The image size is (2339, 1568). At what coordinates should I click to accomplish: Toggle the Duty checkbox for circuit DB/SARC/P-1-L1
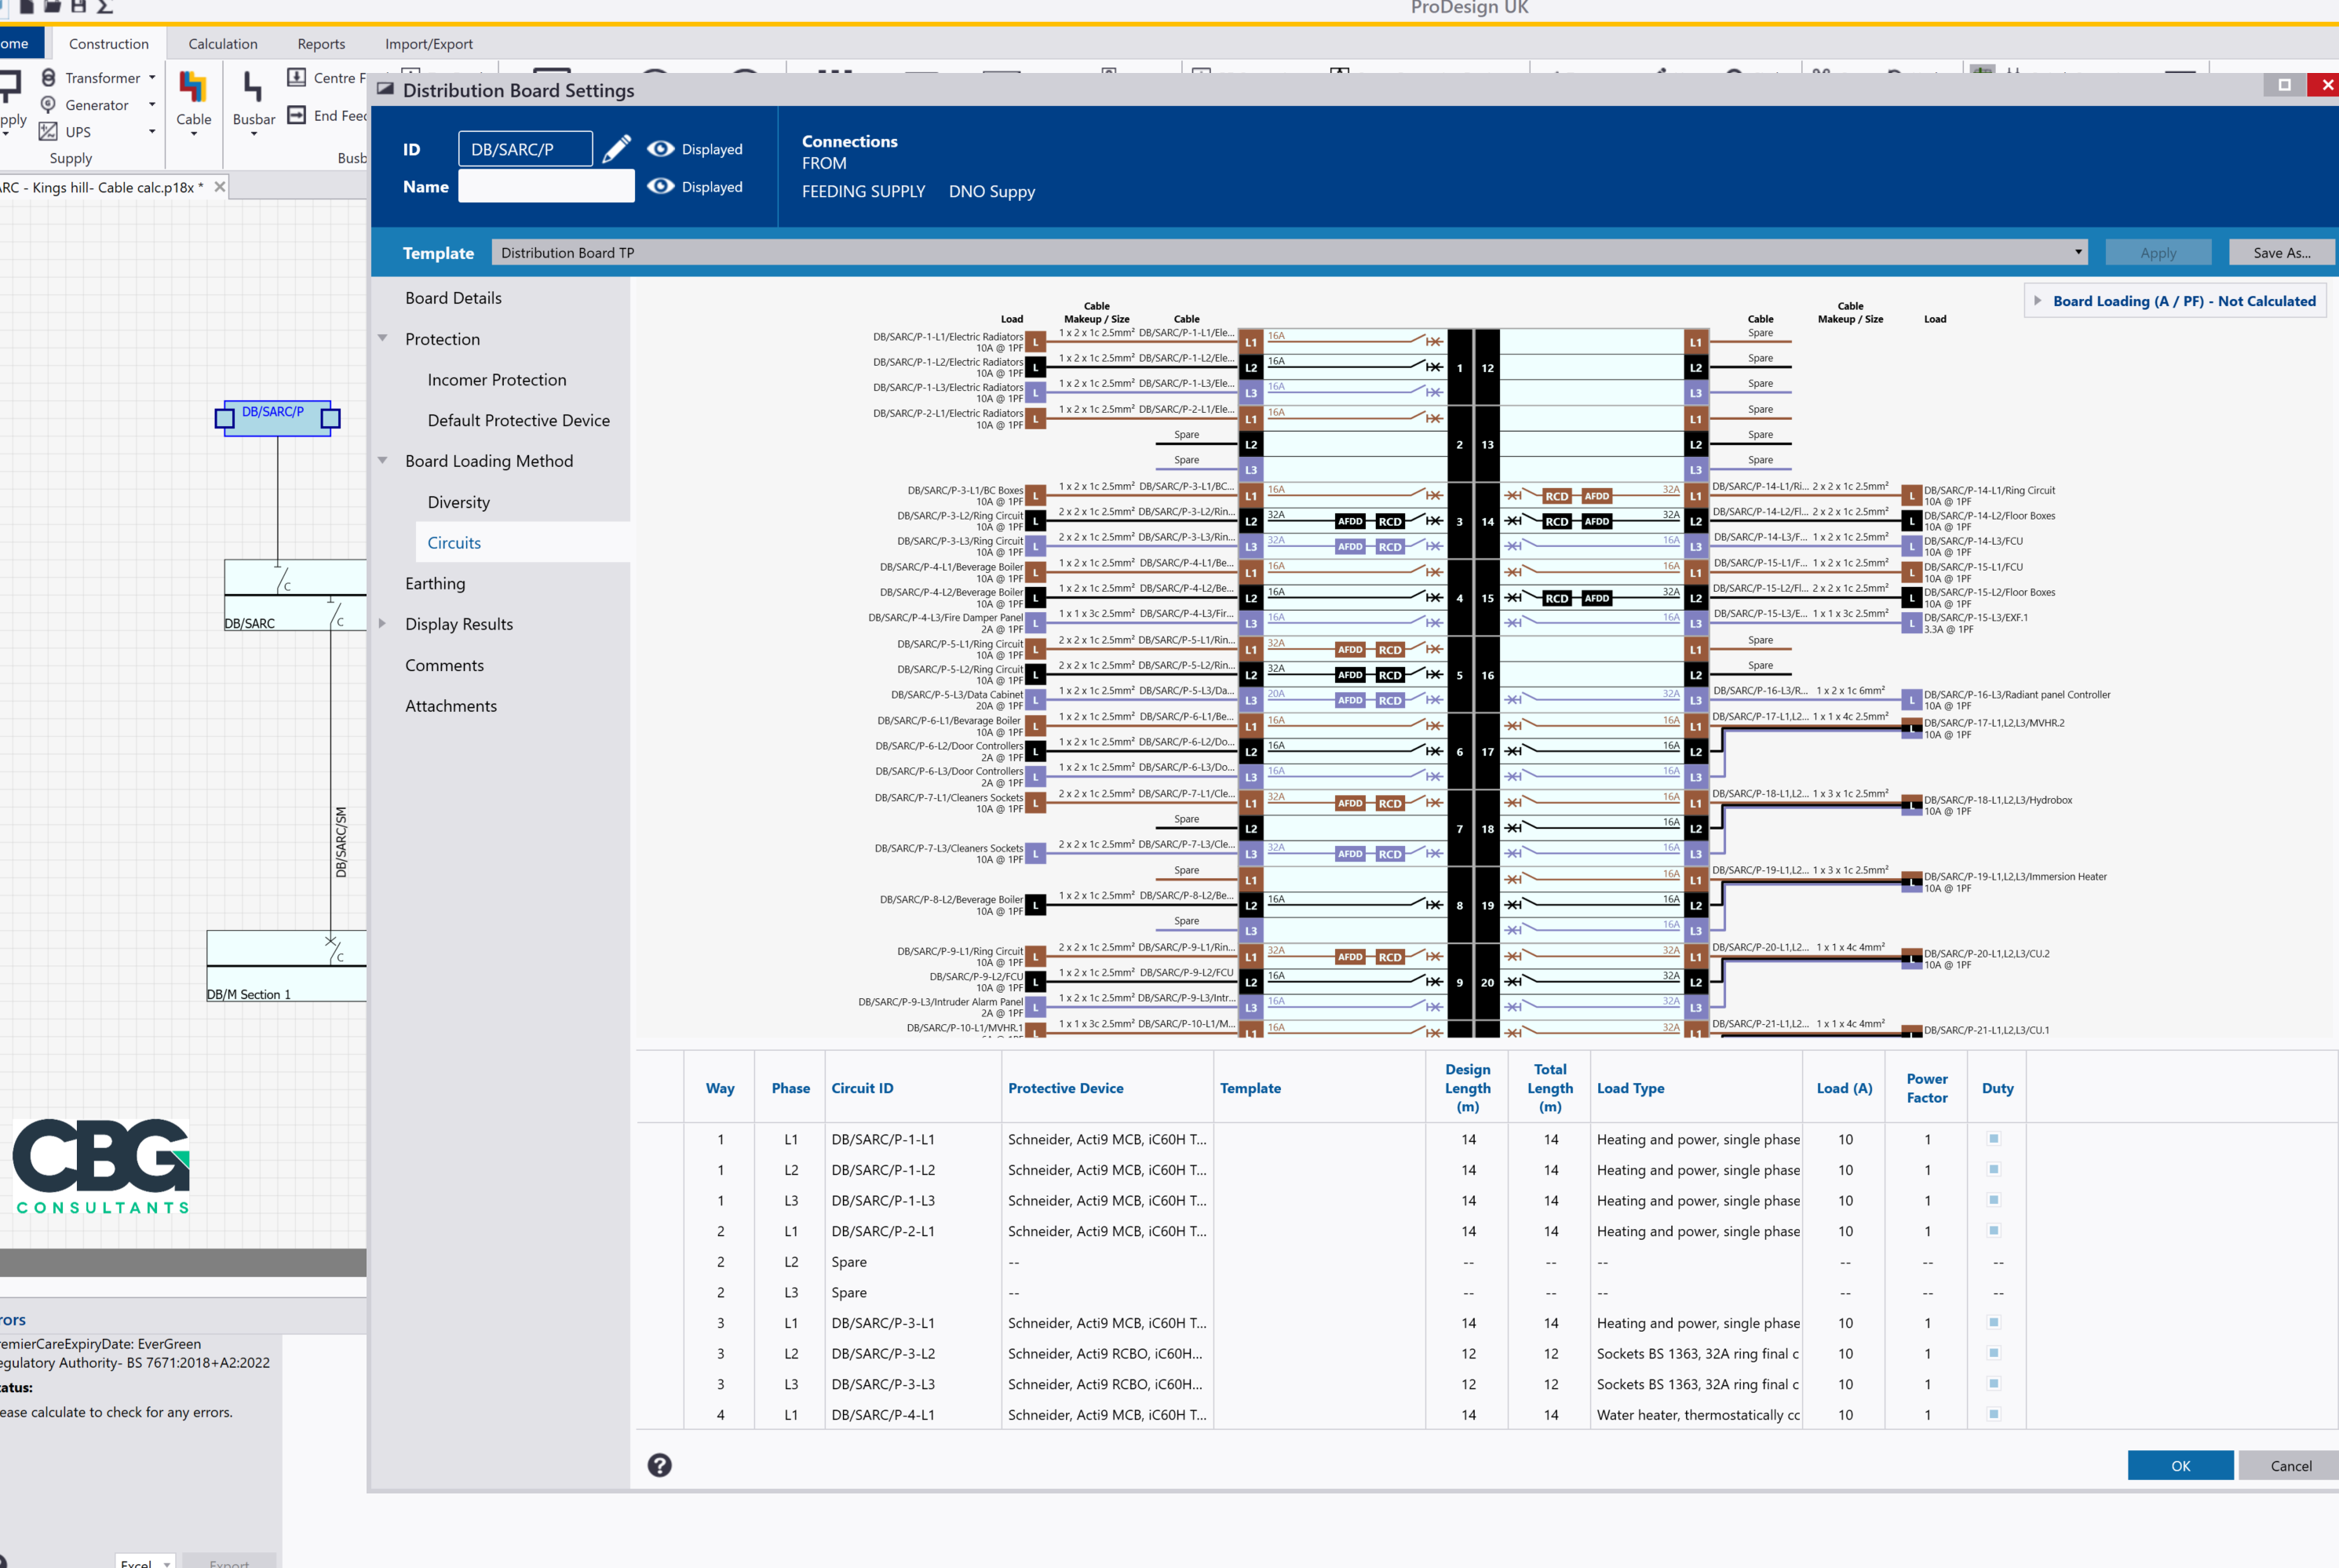click(x=1994, y=1139)
